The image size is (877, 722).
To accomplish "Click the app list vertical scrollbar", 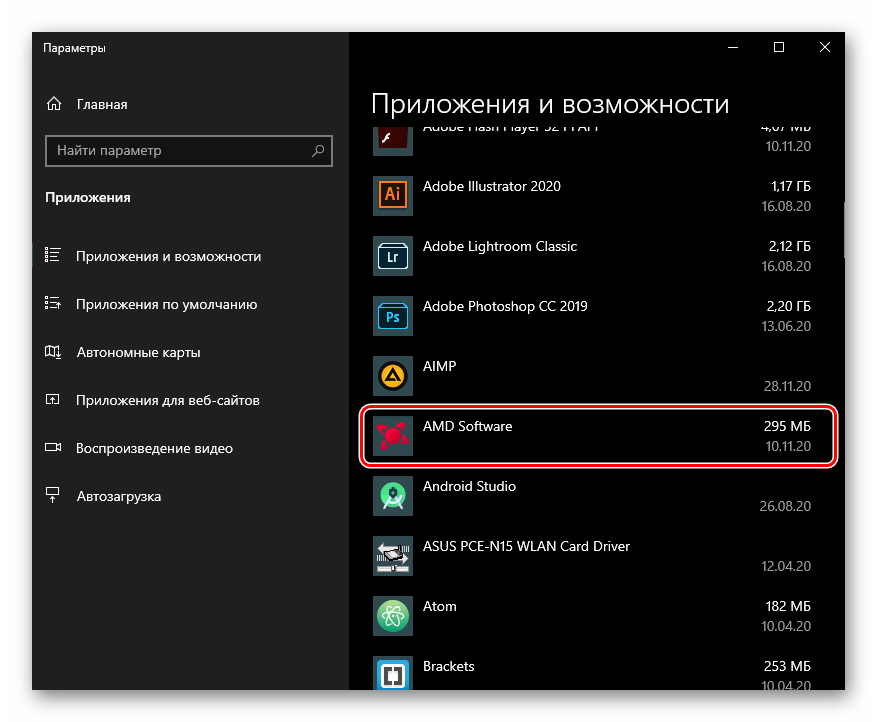I will [843, 230].
